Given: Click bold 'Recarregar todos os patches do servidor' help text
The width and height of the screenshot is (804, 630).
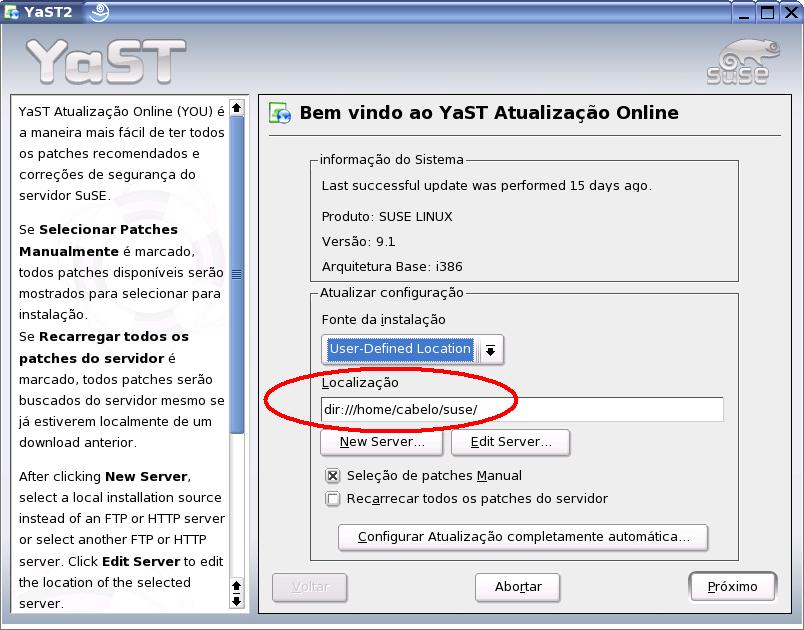Looking at the screenshot, I should click(x=104, y=348).
